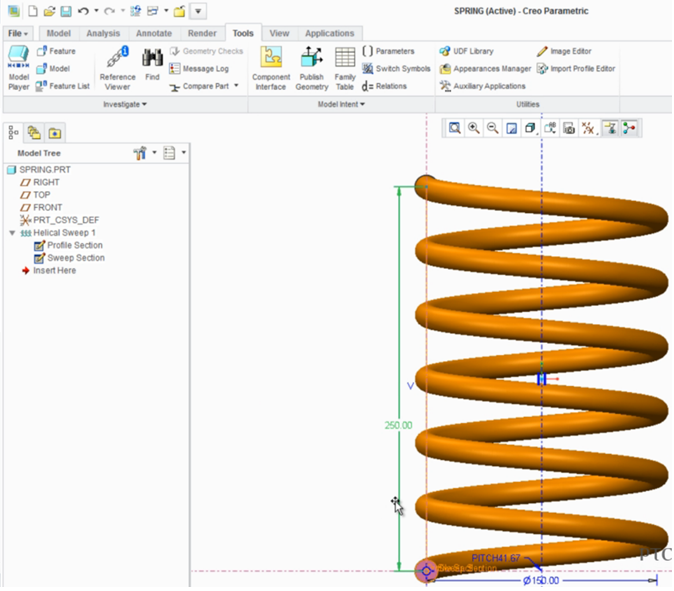Open the Windows dropdown arrow in quick access toolbar
This screenshot has width=674, height=591.
[x=166, y=11]
